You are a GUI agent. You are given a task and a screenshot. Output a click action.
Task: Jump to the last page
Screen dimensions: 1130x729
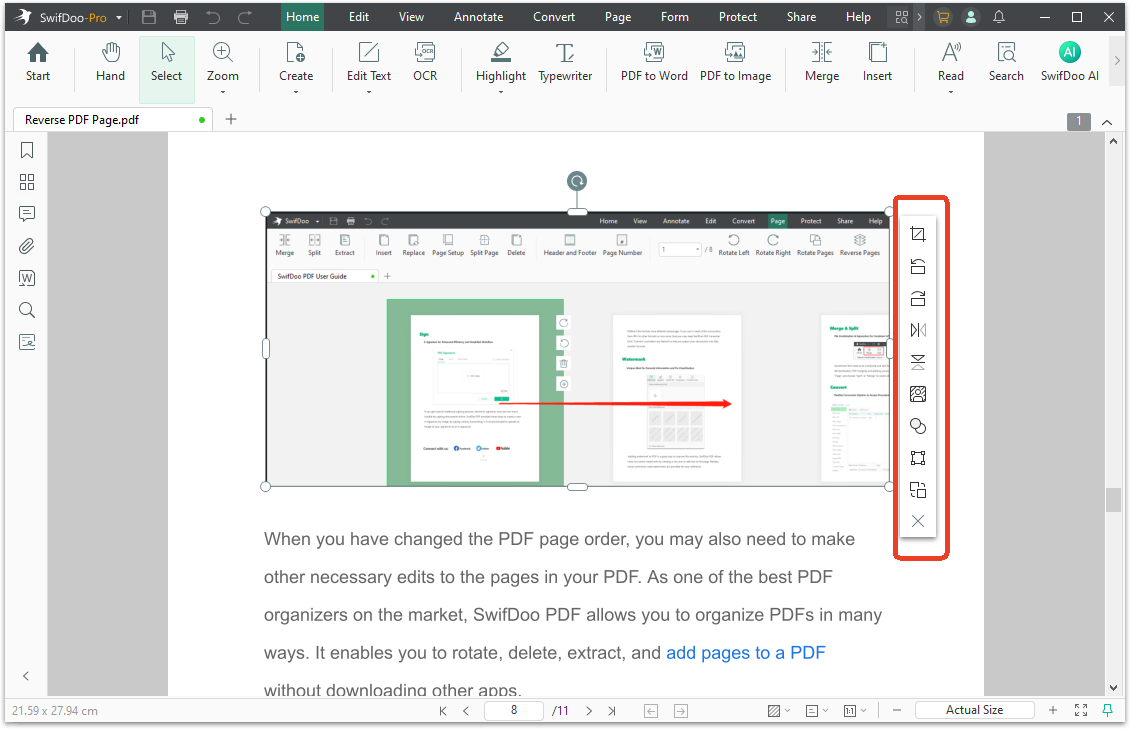(612, 710)
